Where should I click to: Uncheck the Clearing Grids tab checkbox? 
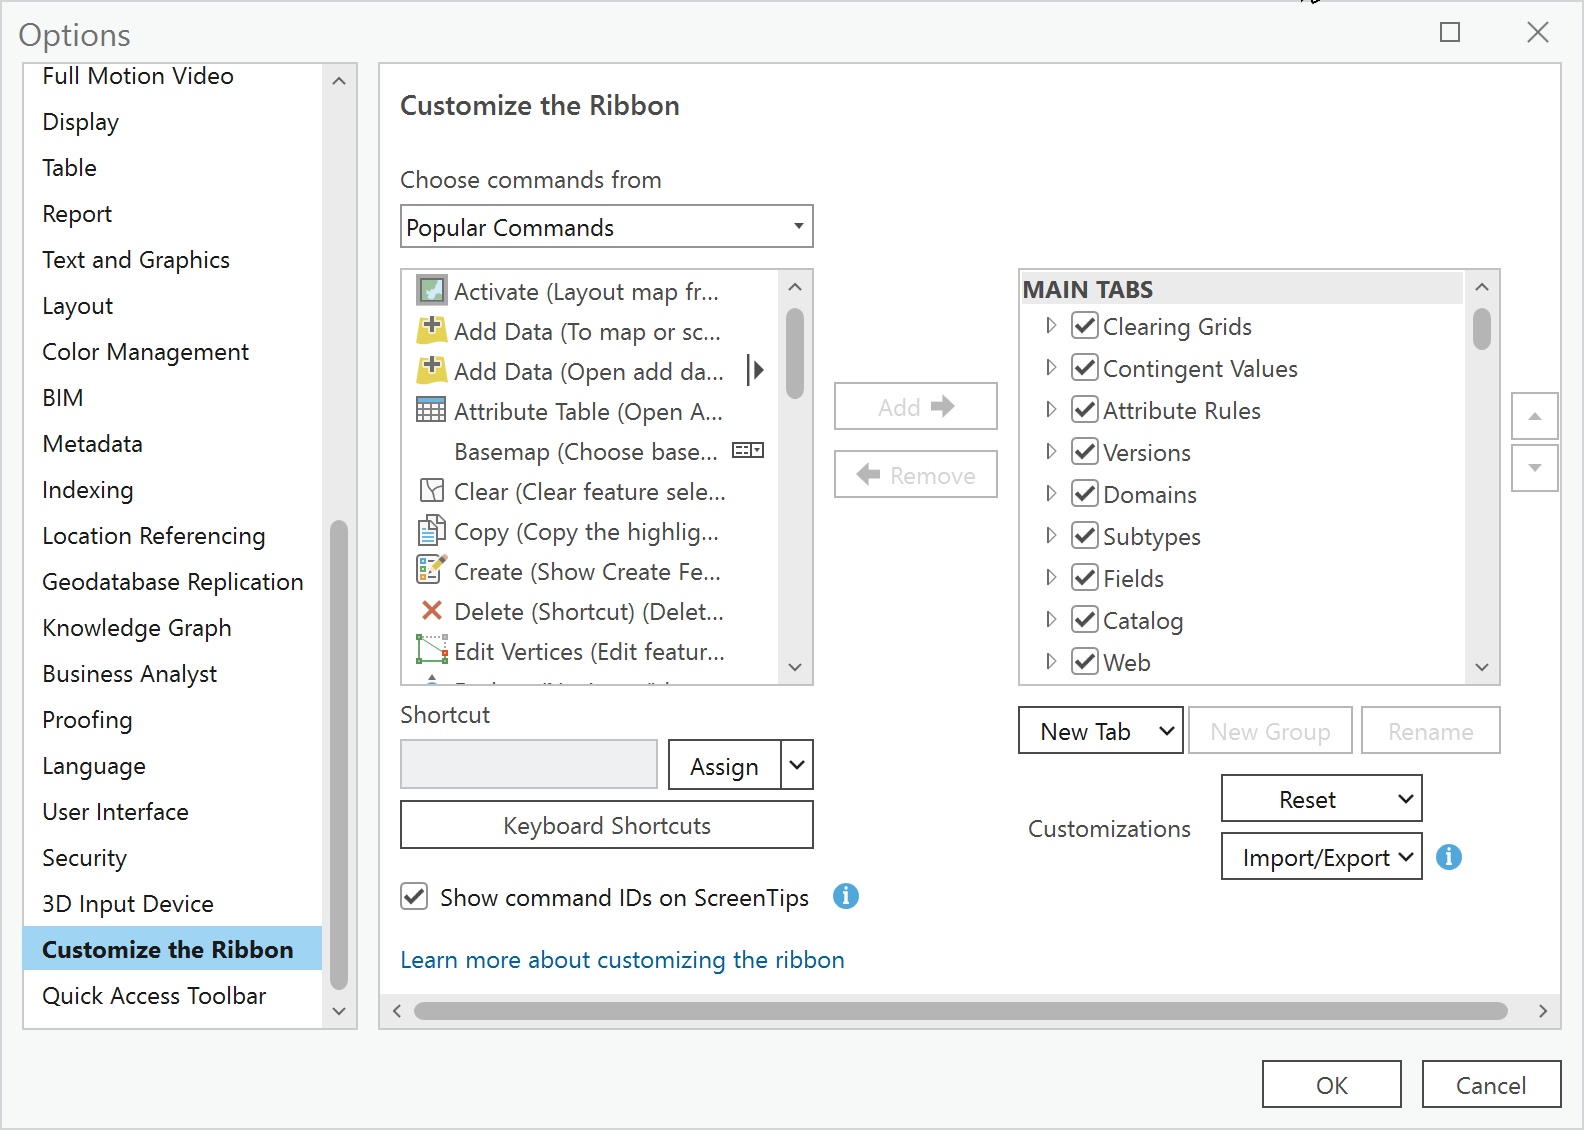click(1084, 326)
